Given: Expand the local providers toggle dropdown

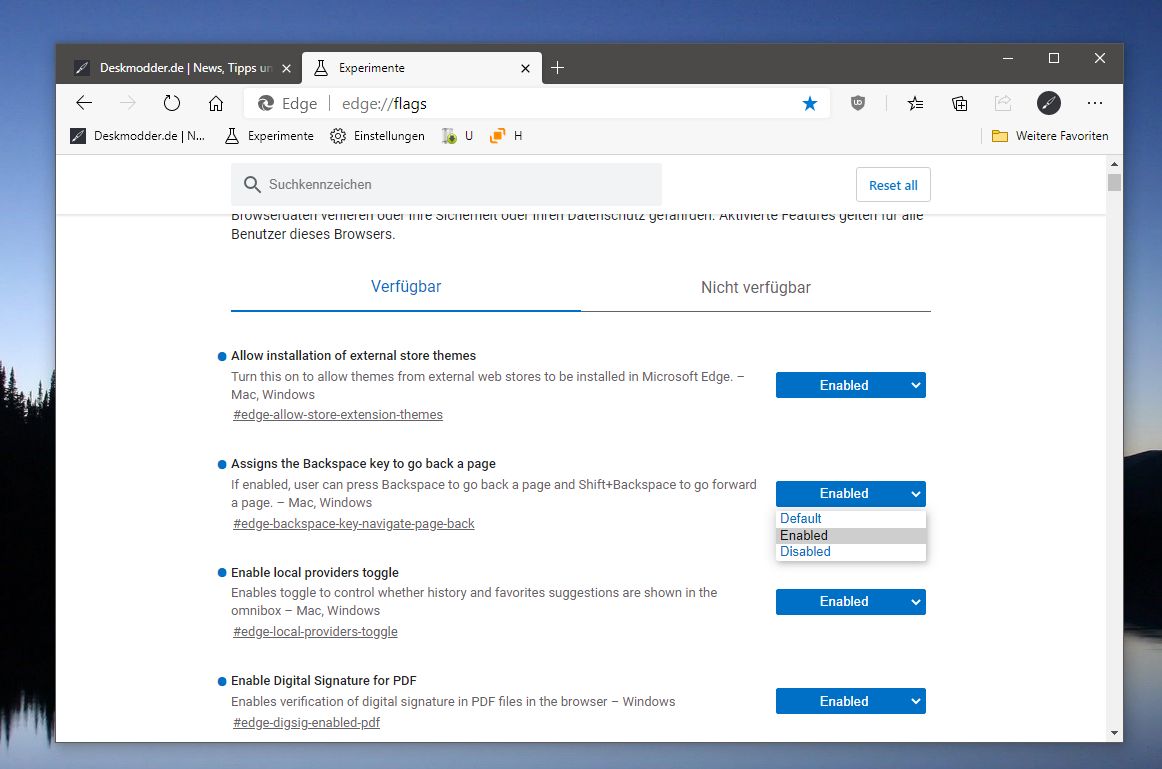Looking at the screenshot, I should point(851,602).
